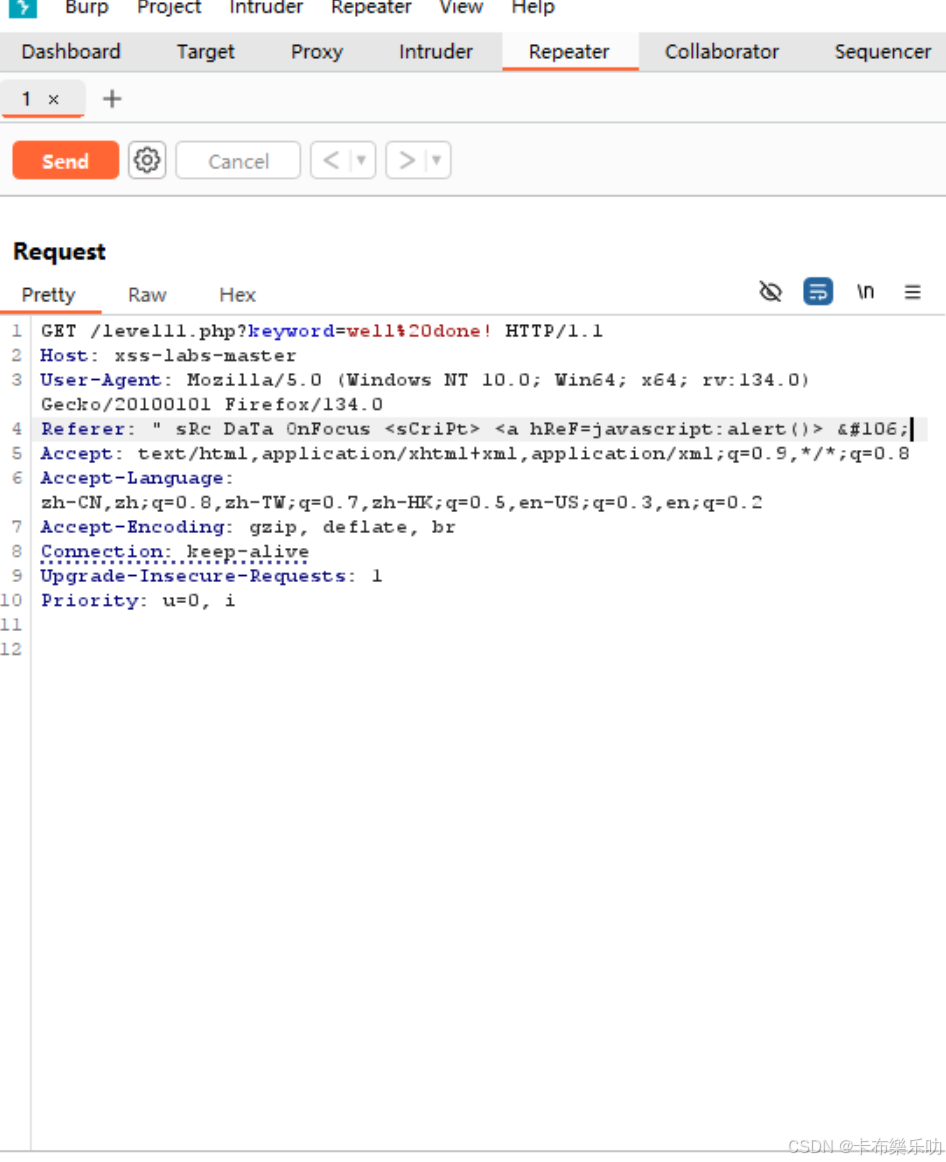Click the Request panel heading
This screenshot has width=946, height=1162.
(59, 252)
